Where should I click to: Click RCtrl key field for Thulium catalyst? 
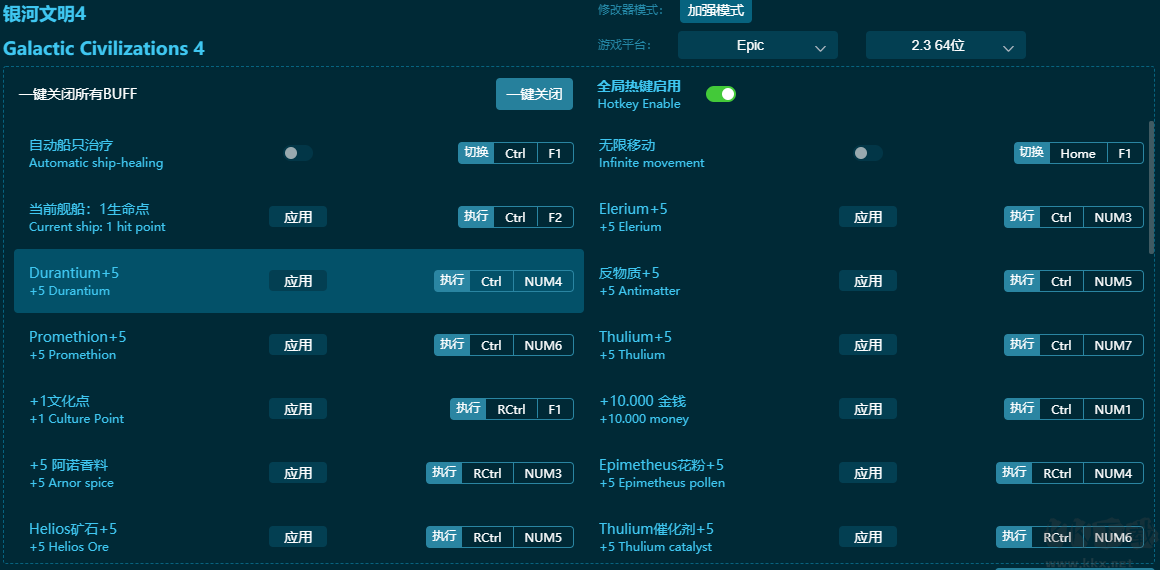pyautogui.click(x=1058, y=537)
